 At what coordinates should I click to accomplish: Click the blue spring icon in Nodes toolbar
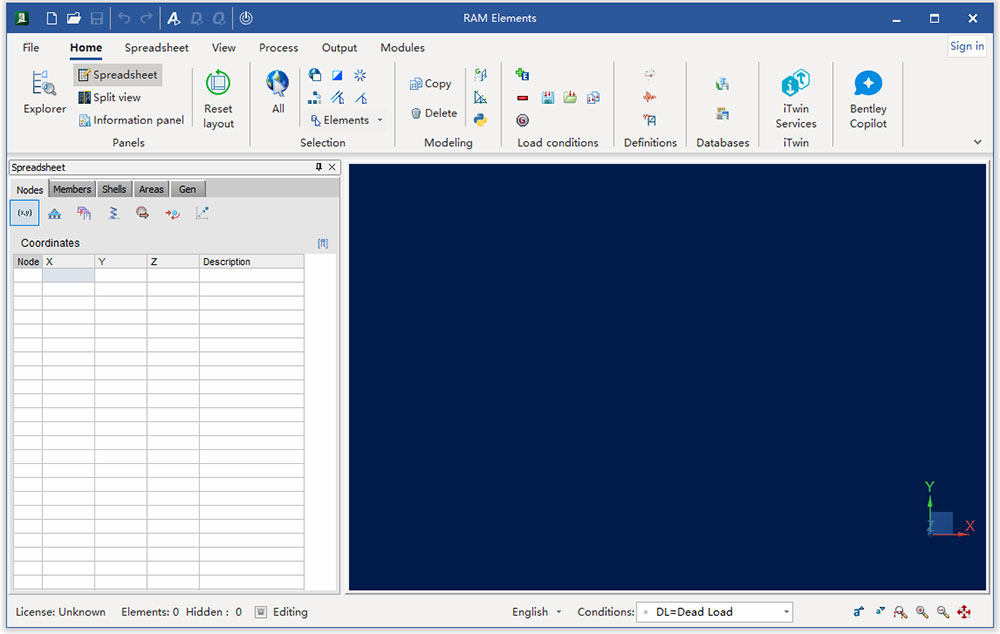tap(114, 213)
